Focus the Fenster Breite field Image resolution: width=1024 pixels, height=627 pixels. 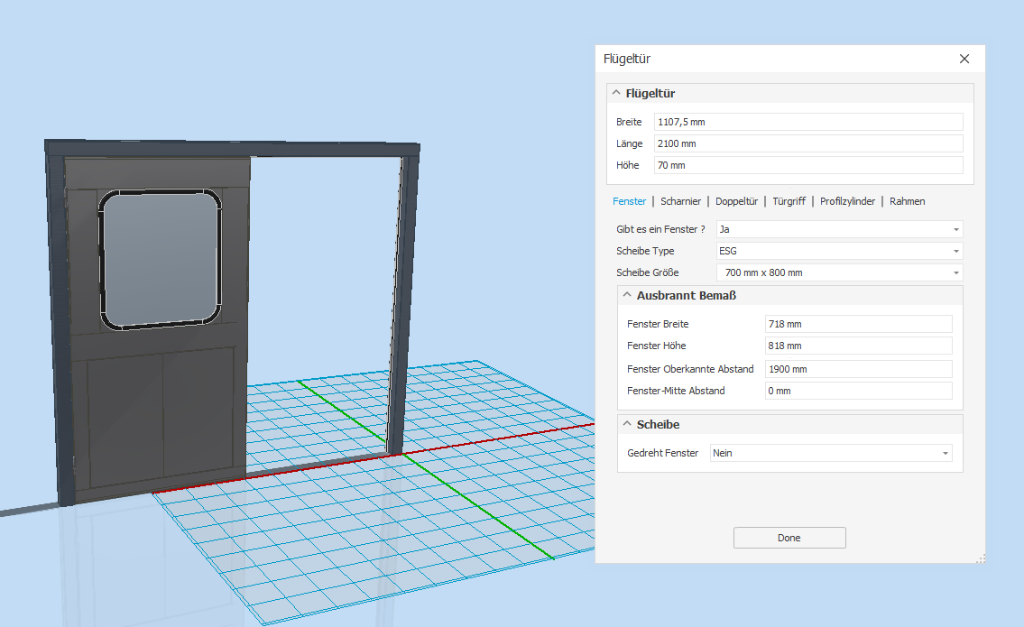click(x=858, y=324)
